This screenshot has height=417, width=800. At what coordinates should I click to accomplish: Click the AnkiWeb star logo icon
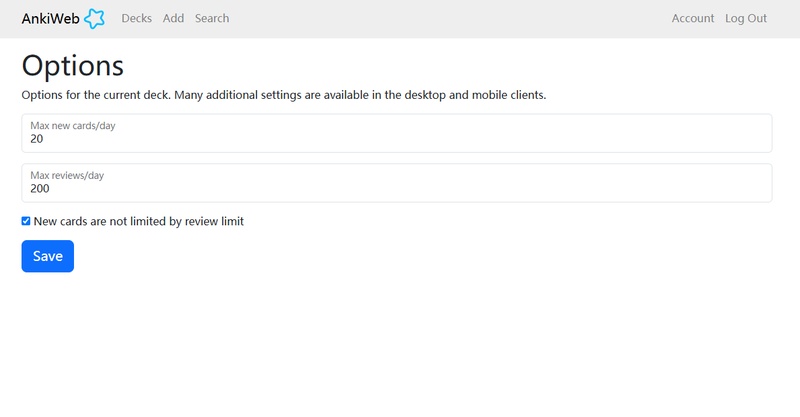coord(94,19)
